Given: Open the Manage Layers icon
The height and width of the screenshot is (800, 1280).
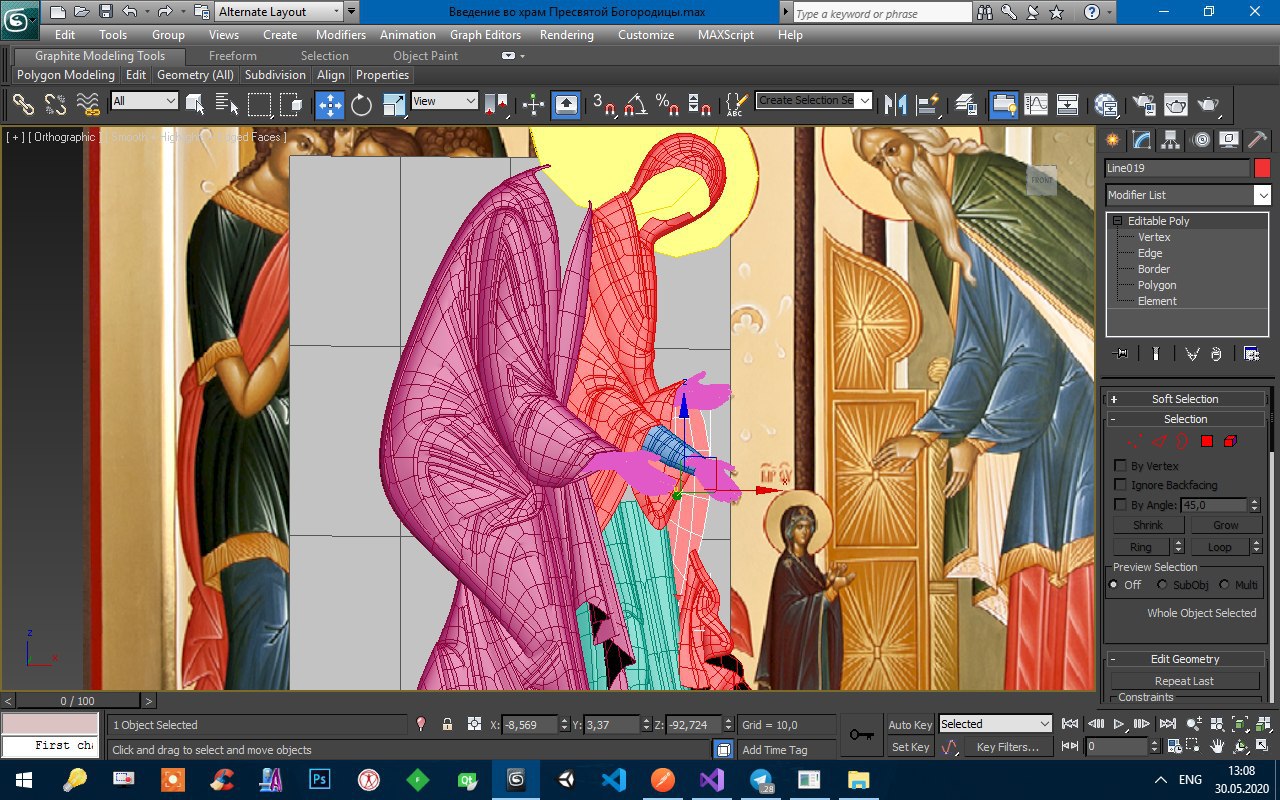Looking at the screenshot, I should point(966,103).
